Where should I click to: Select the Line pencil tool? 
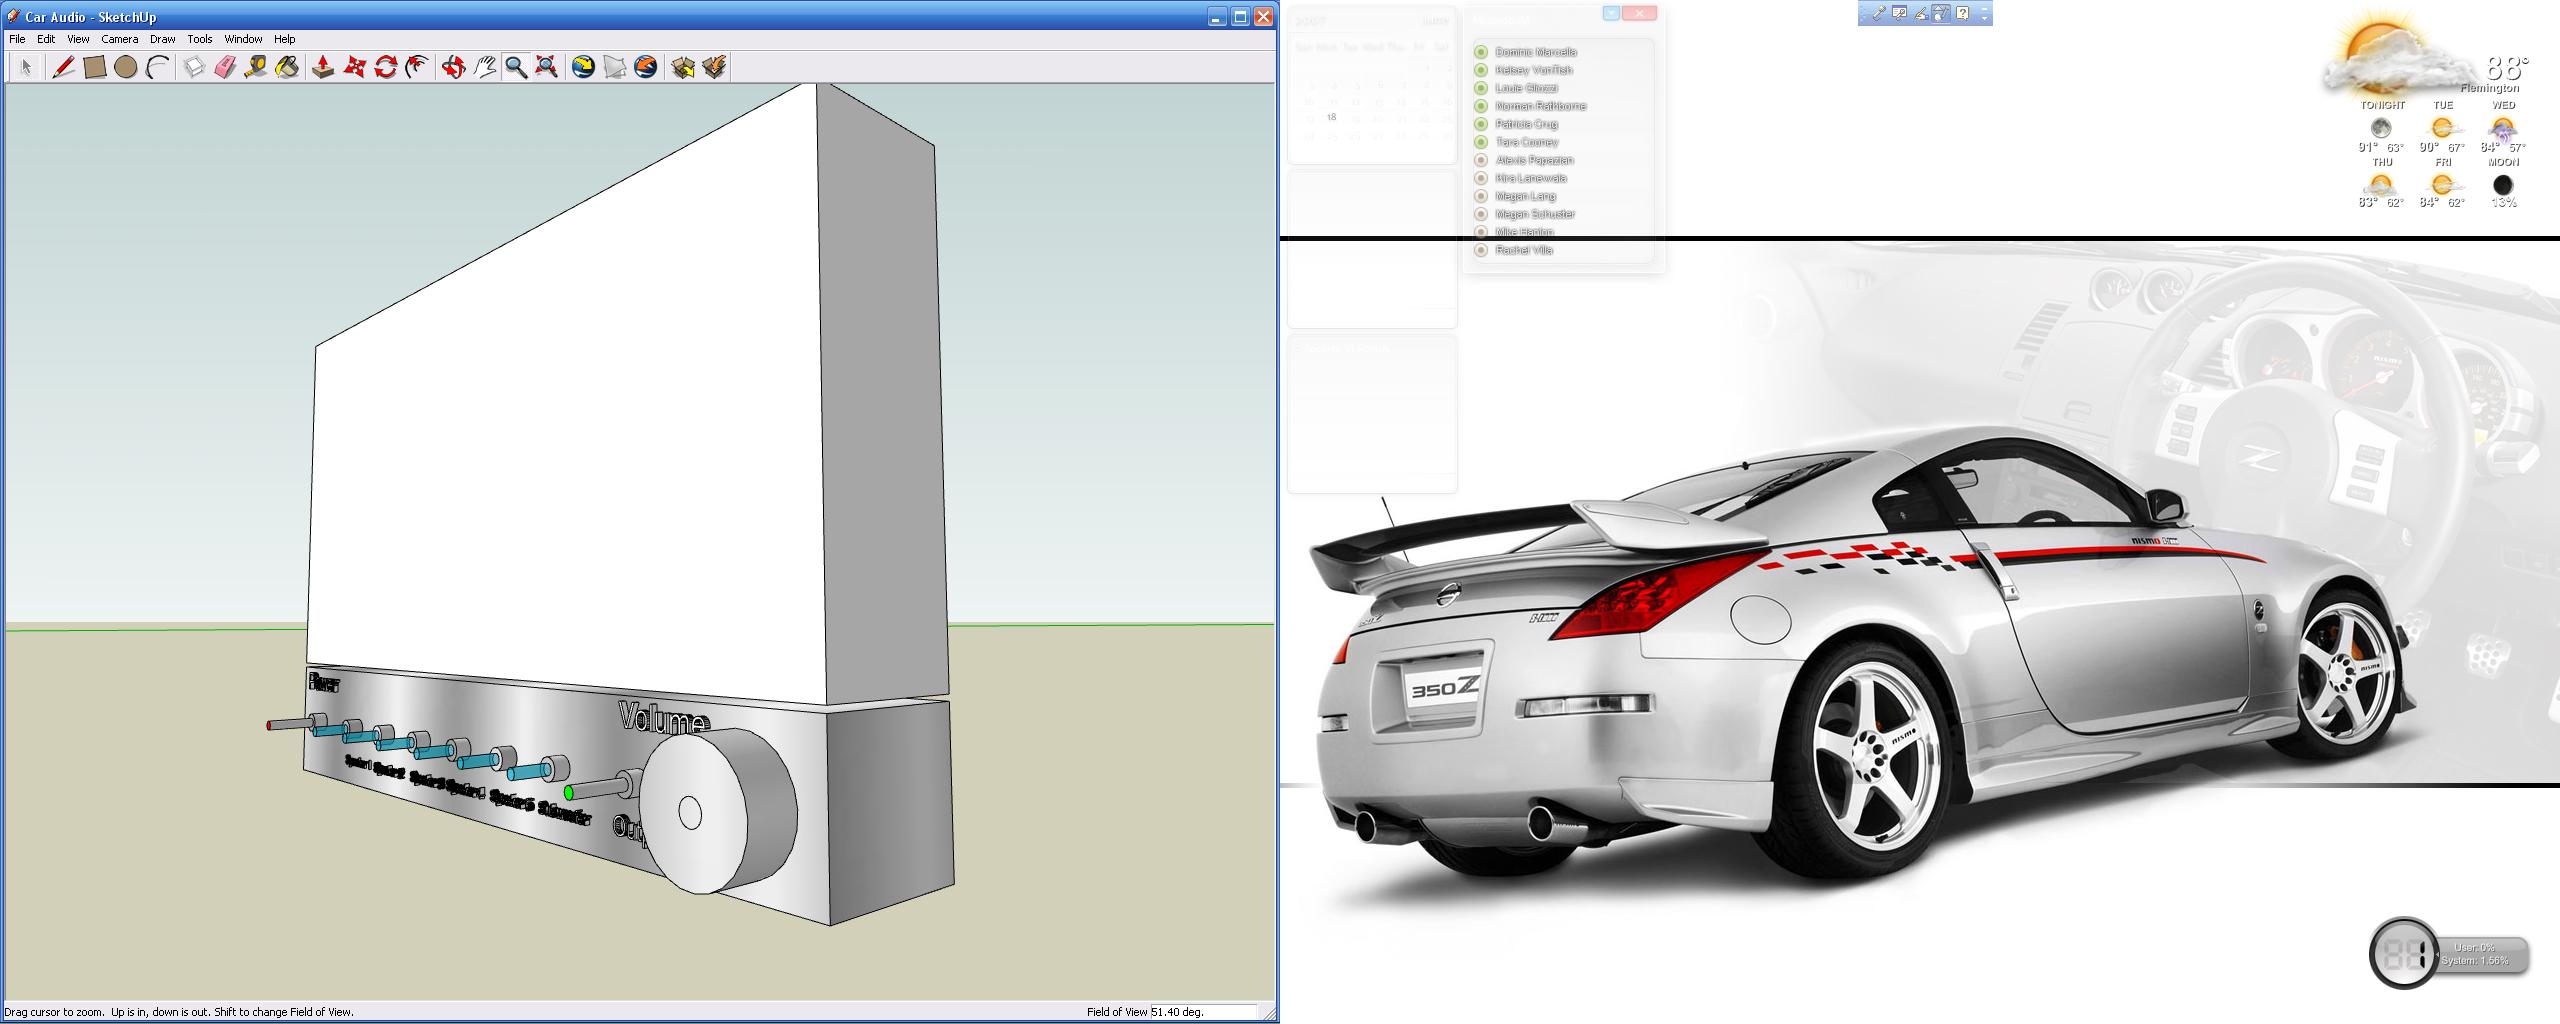[x=63, y=67]
